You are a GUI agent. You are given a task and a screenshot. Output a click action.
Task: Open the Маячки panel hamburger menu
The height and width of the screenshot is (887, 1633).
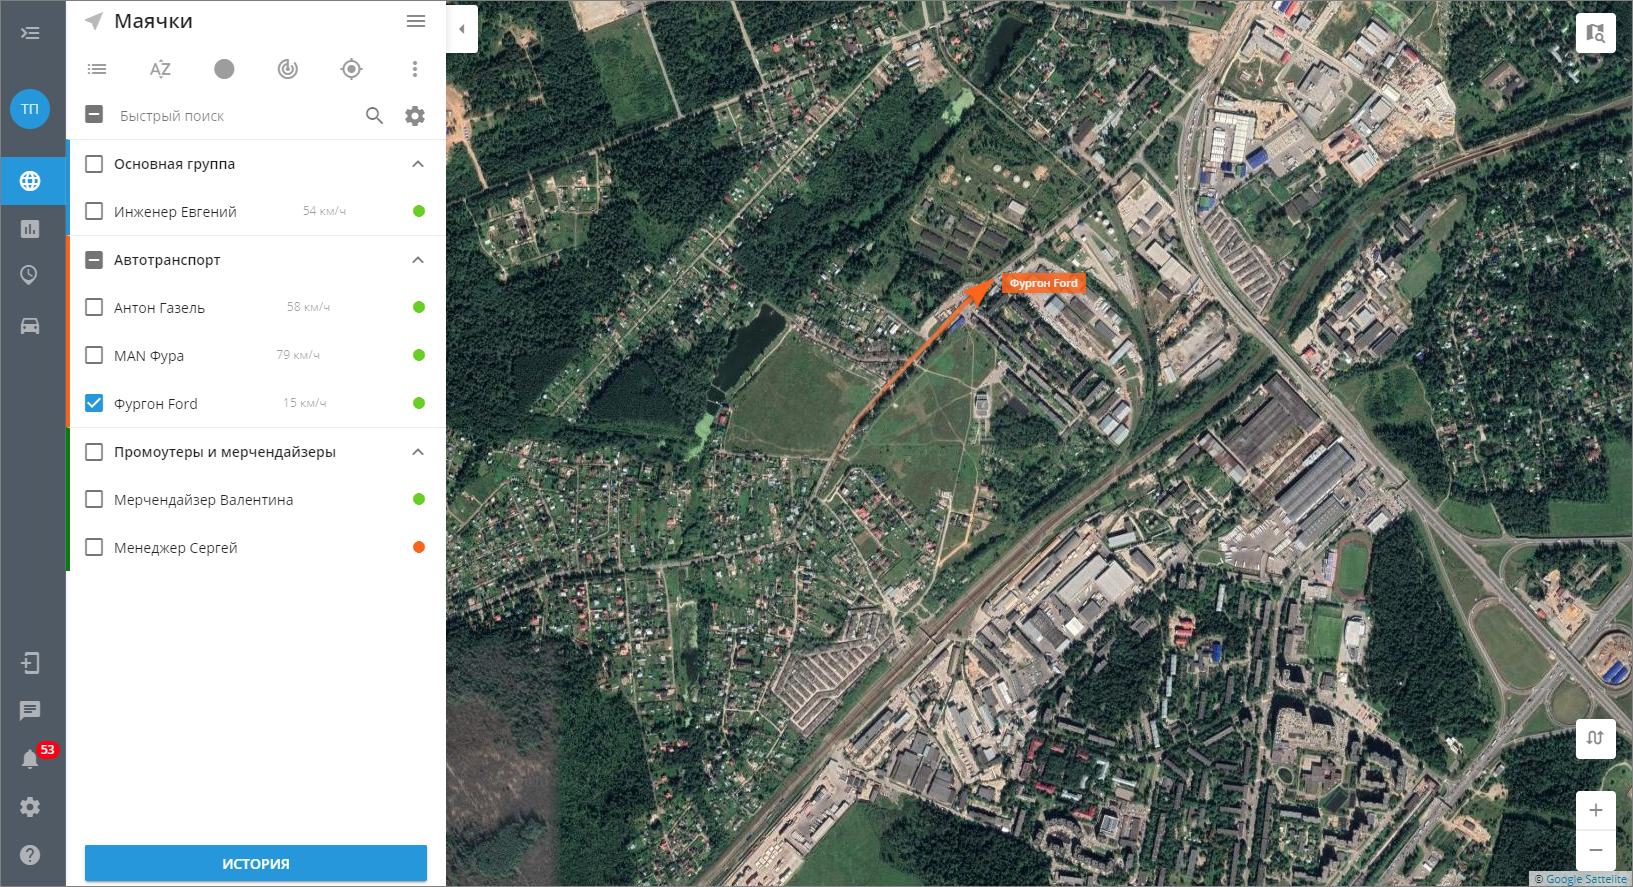point(416,21)
